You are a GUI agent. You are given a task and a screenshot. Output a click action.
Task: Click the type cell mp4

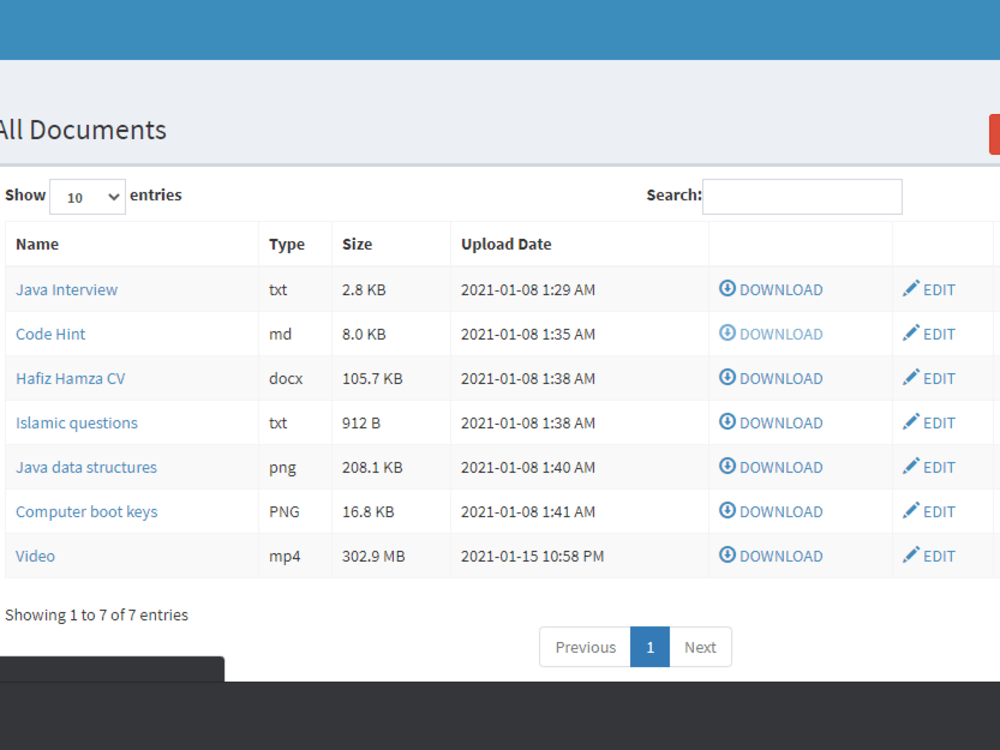pos(284,557)
